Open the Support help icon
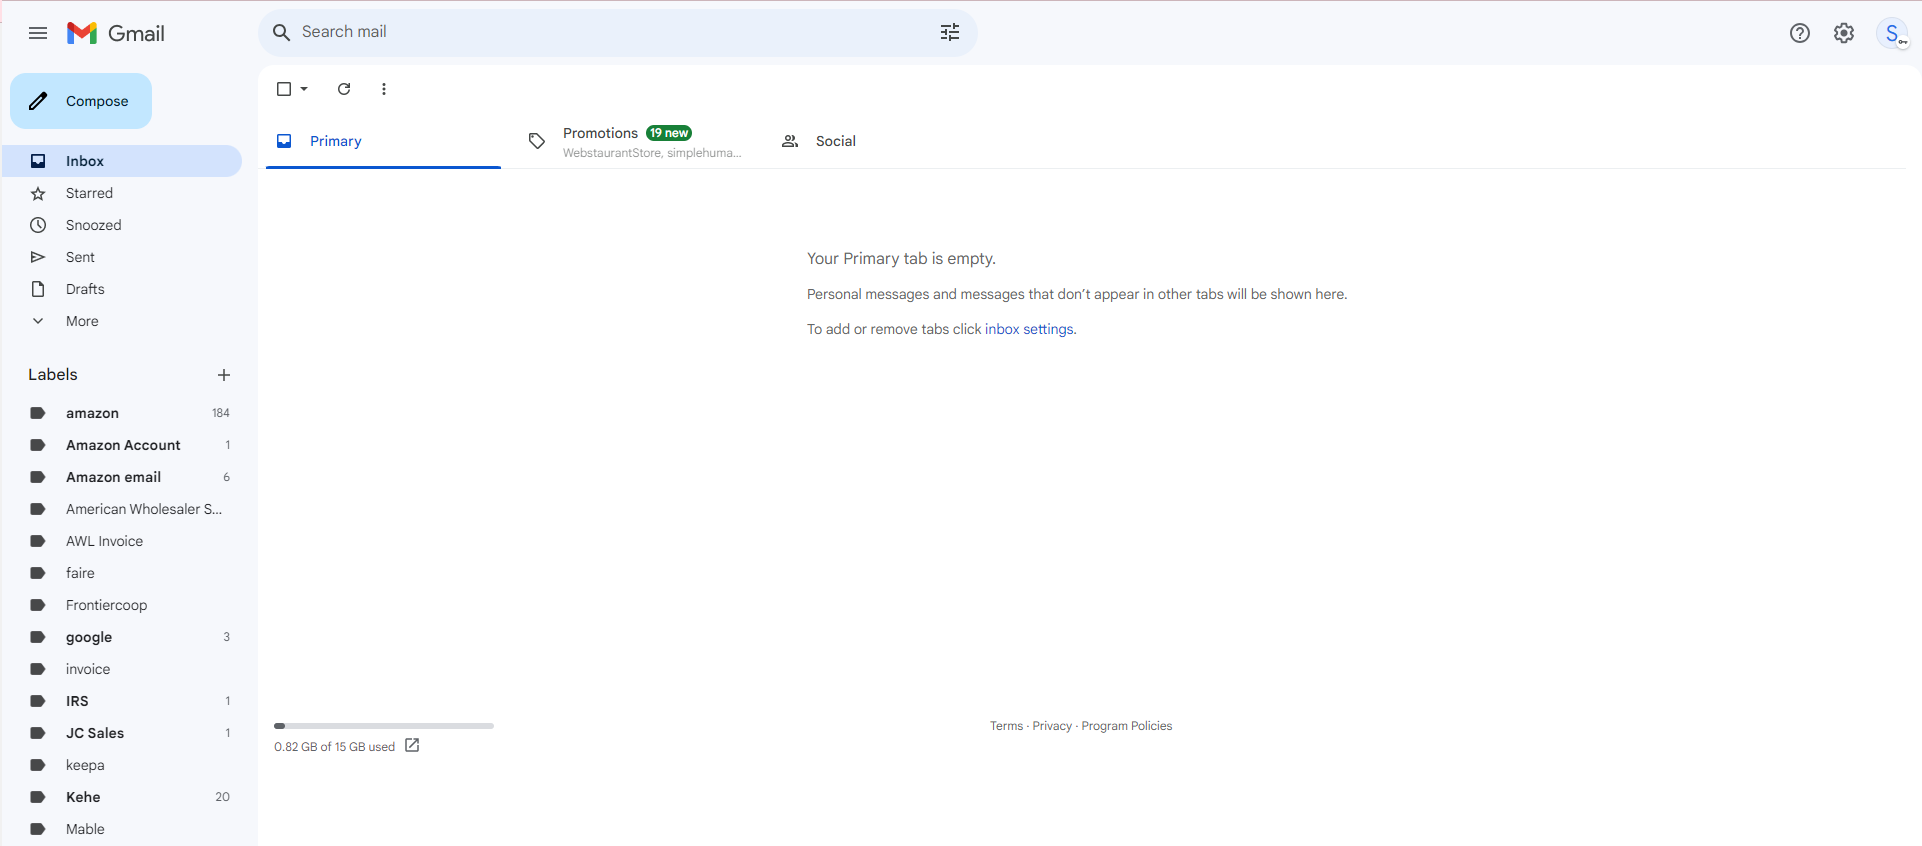The image size is (1922, 846). (1800, 33)
